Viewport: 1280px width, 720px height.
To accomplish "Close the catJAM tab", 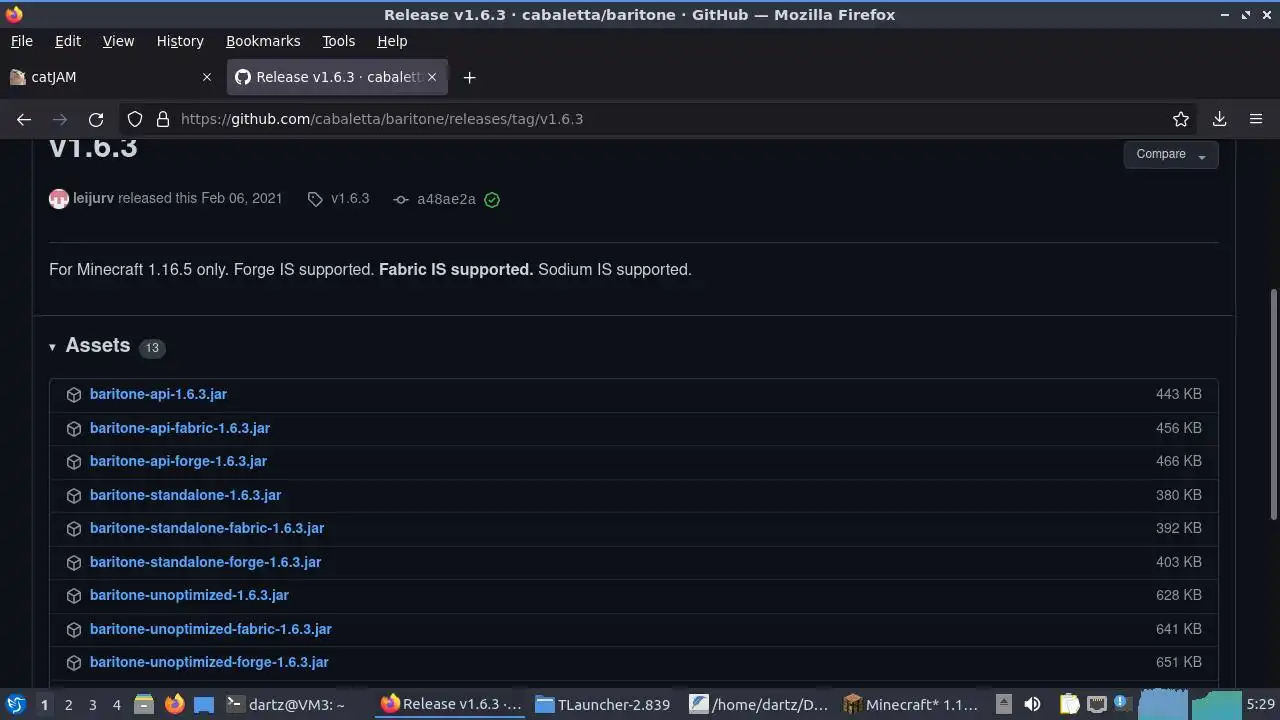I will (207, 77).
